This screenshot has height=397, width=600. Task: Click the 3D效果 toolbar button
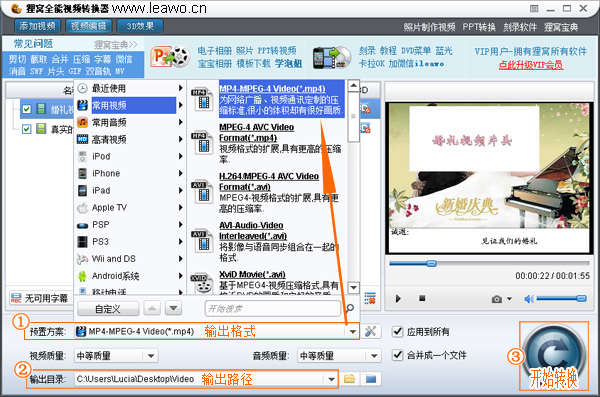click(x=140, y=26)
